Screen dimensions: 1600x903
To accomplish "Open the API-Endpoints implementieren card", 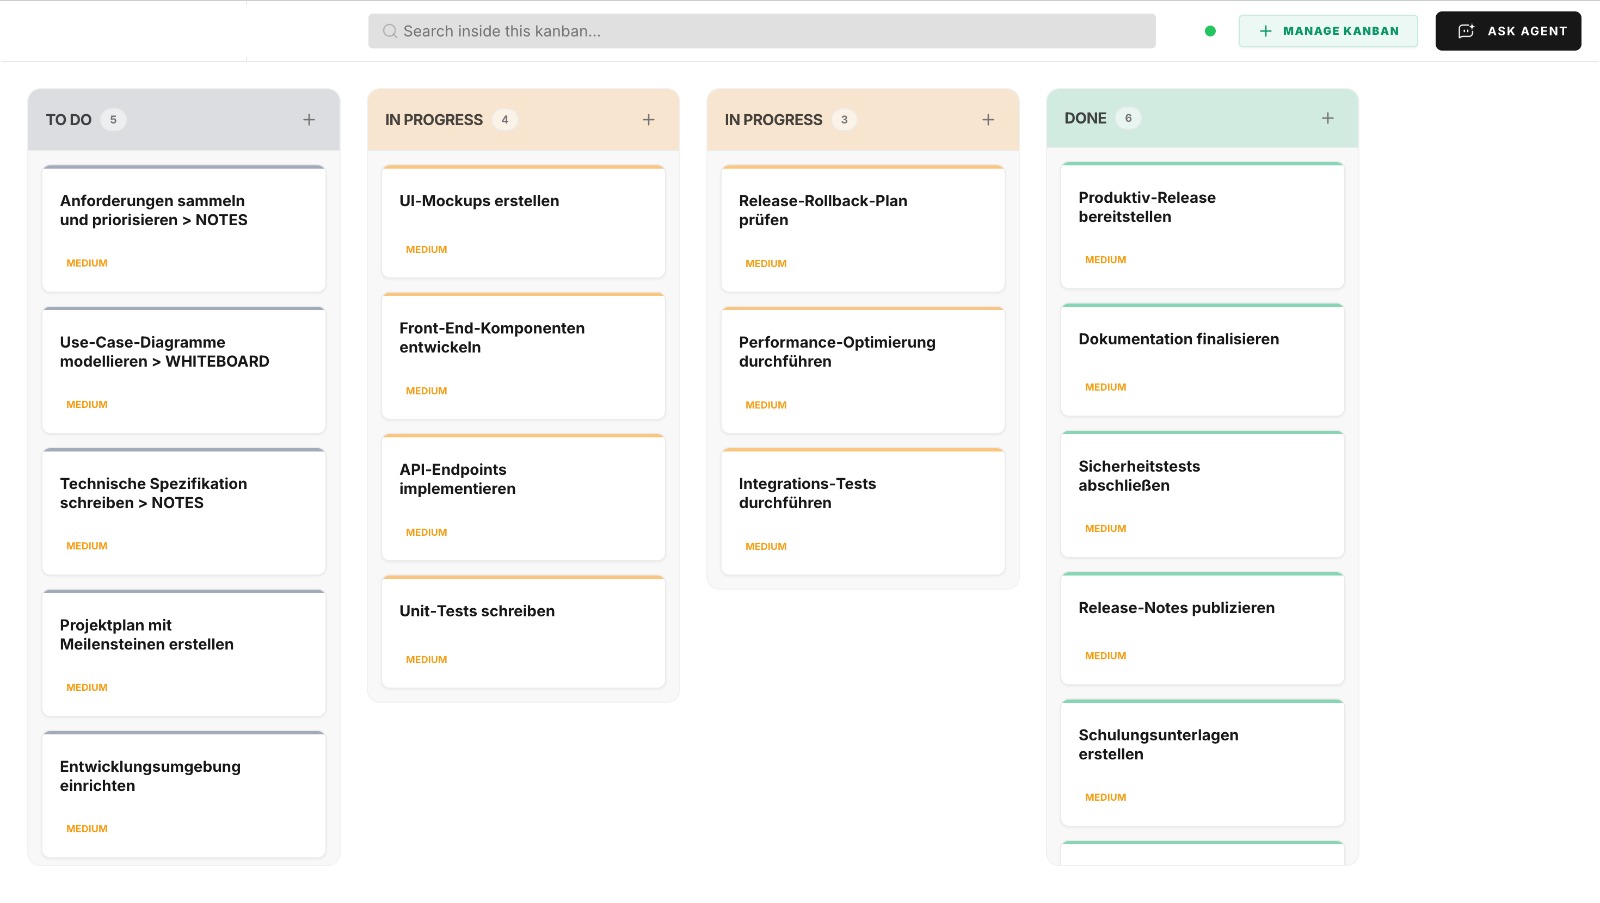I will [523, 497].
